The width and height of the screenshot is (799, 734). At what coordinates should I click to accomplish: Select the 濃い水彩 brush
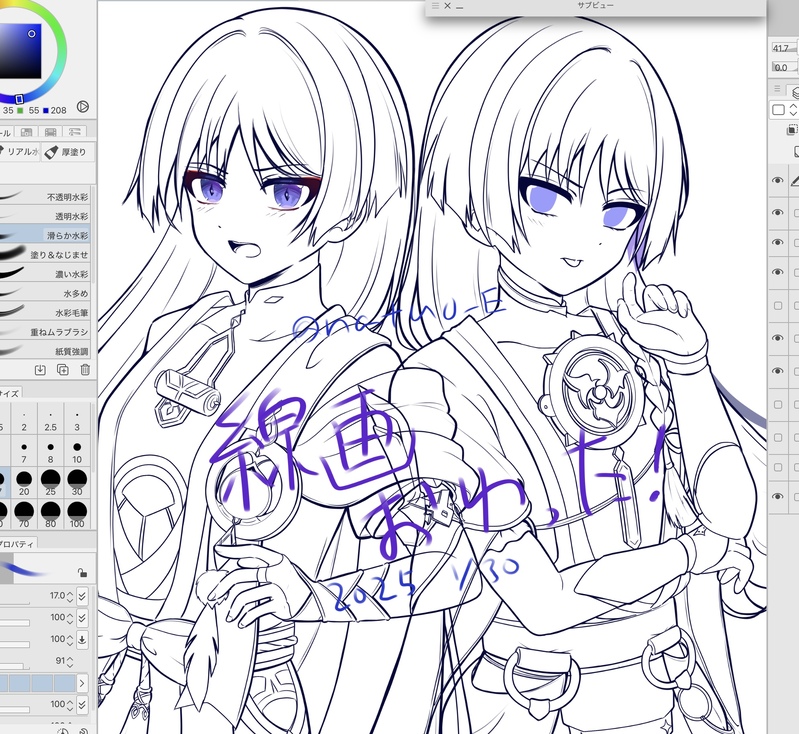[45, 274]
